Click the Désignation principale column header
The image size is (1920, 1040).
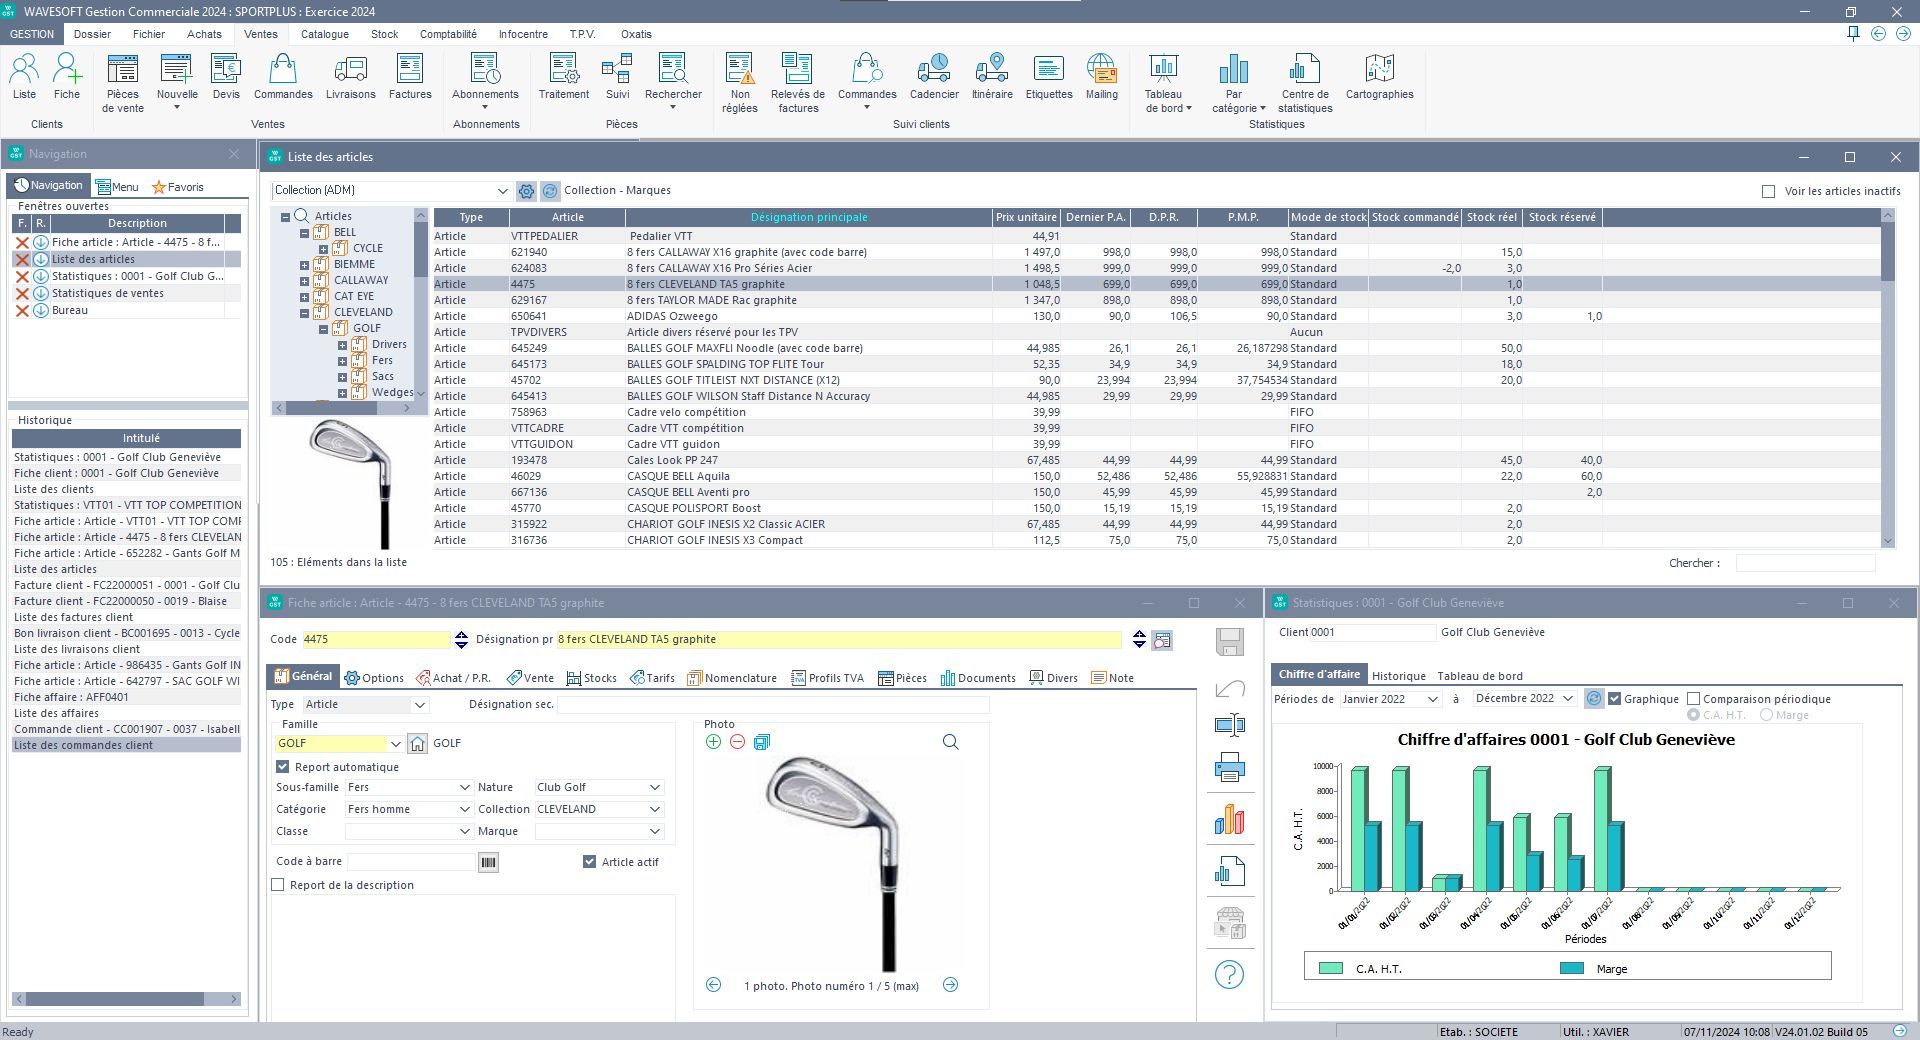click(809, 217)
